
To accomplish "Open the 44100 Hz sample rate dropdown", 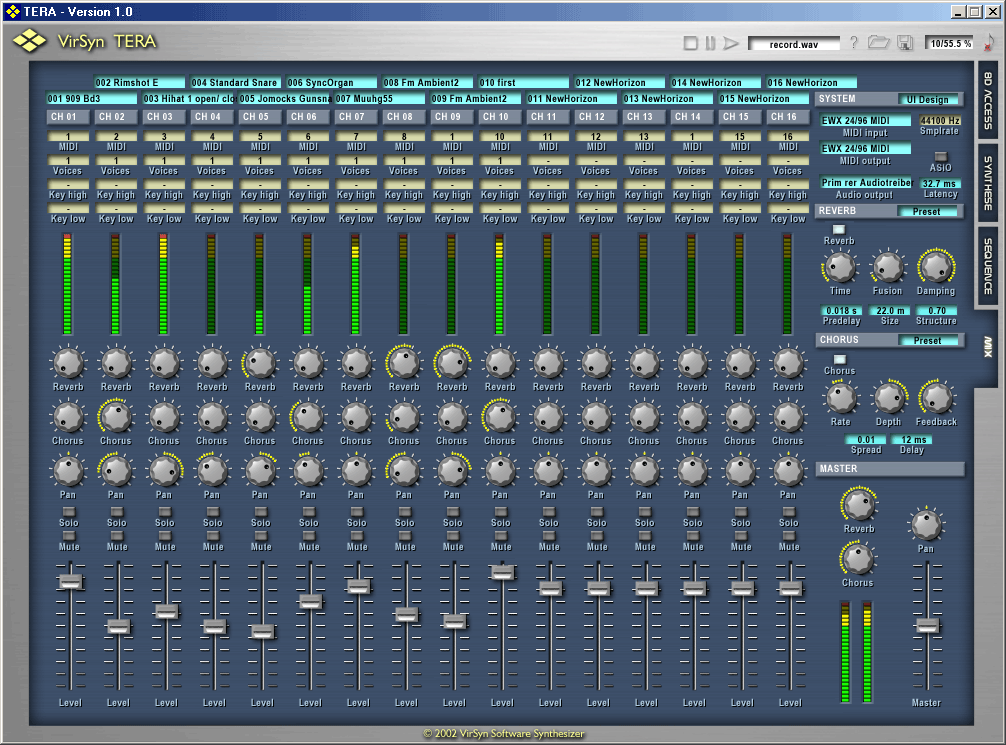I will (939, 120).
